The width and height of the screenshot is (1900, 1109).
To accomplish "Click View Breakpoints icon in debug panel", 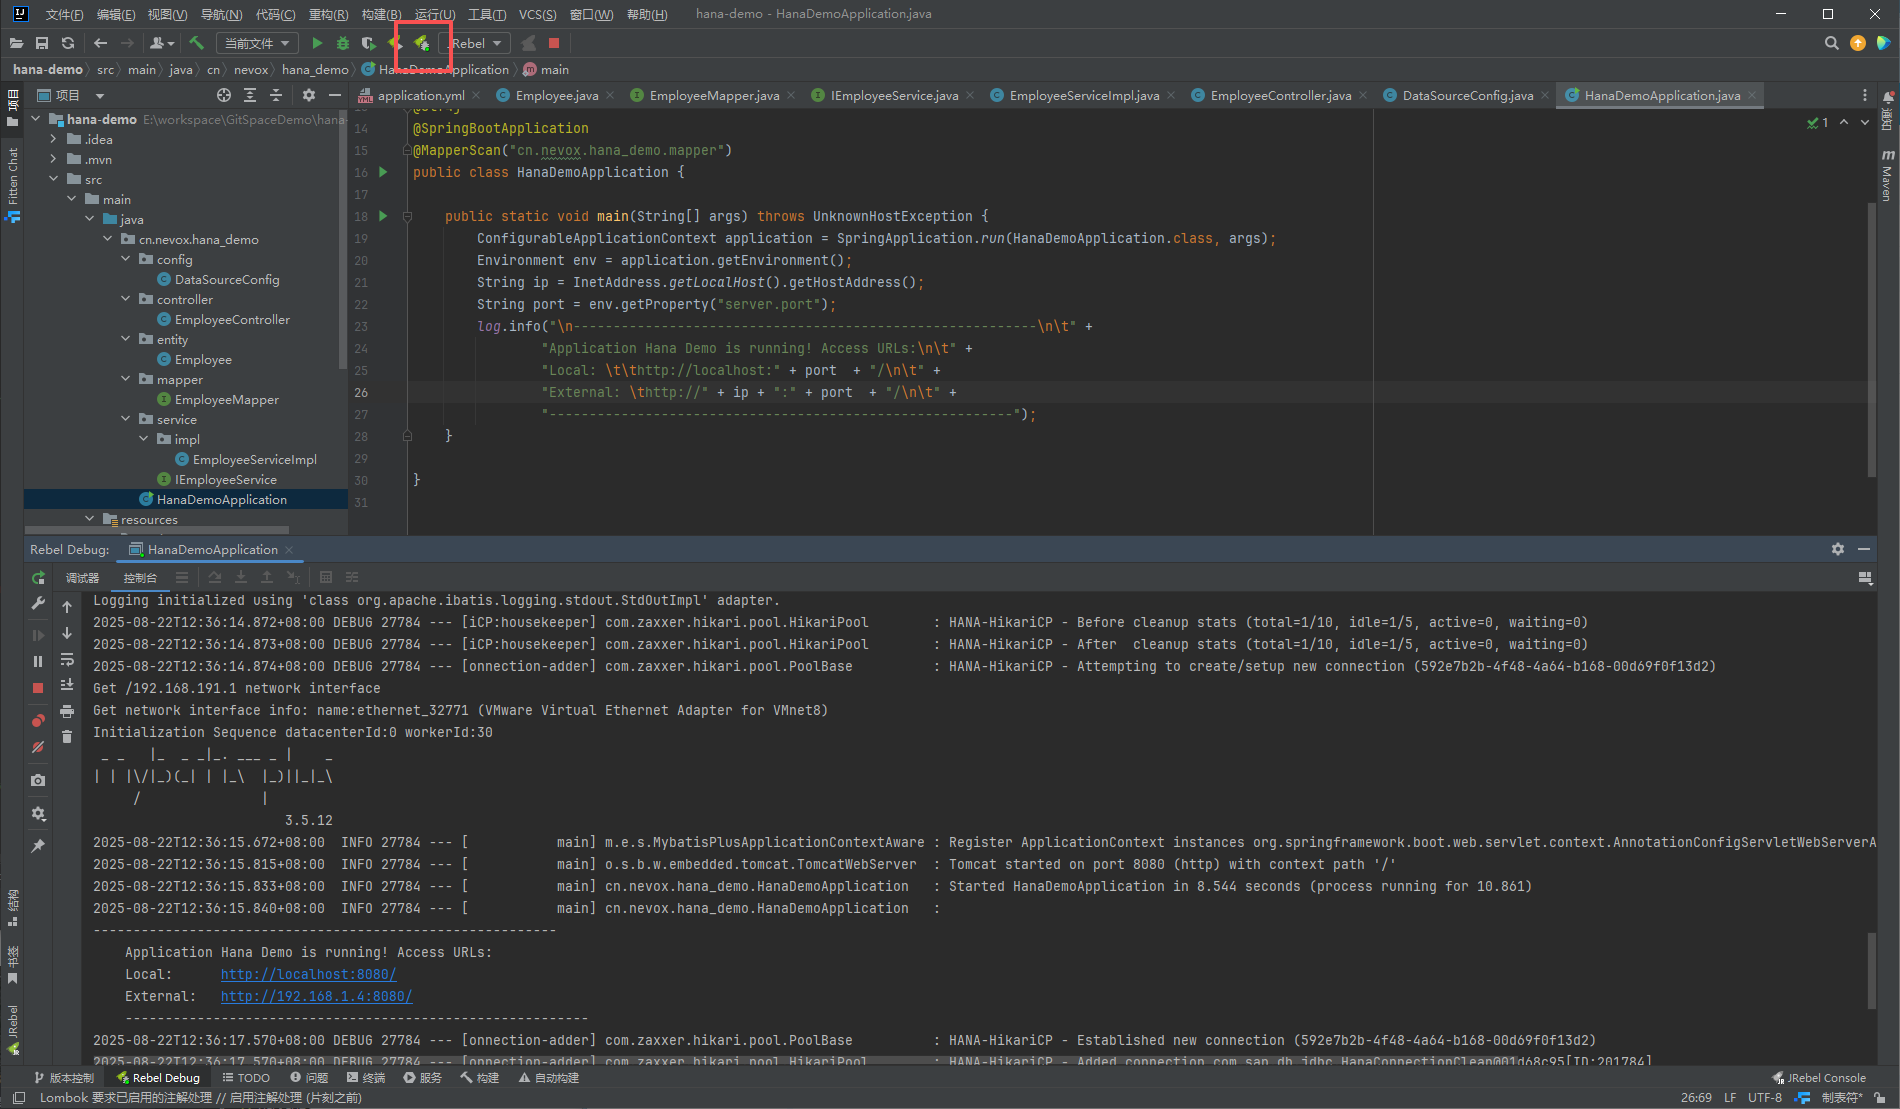I will click(38, 720).
